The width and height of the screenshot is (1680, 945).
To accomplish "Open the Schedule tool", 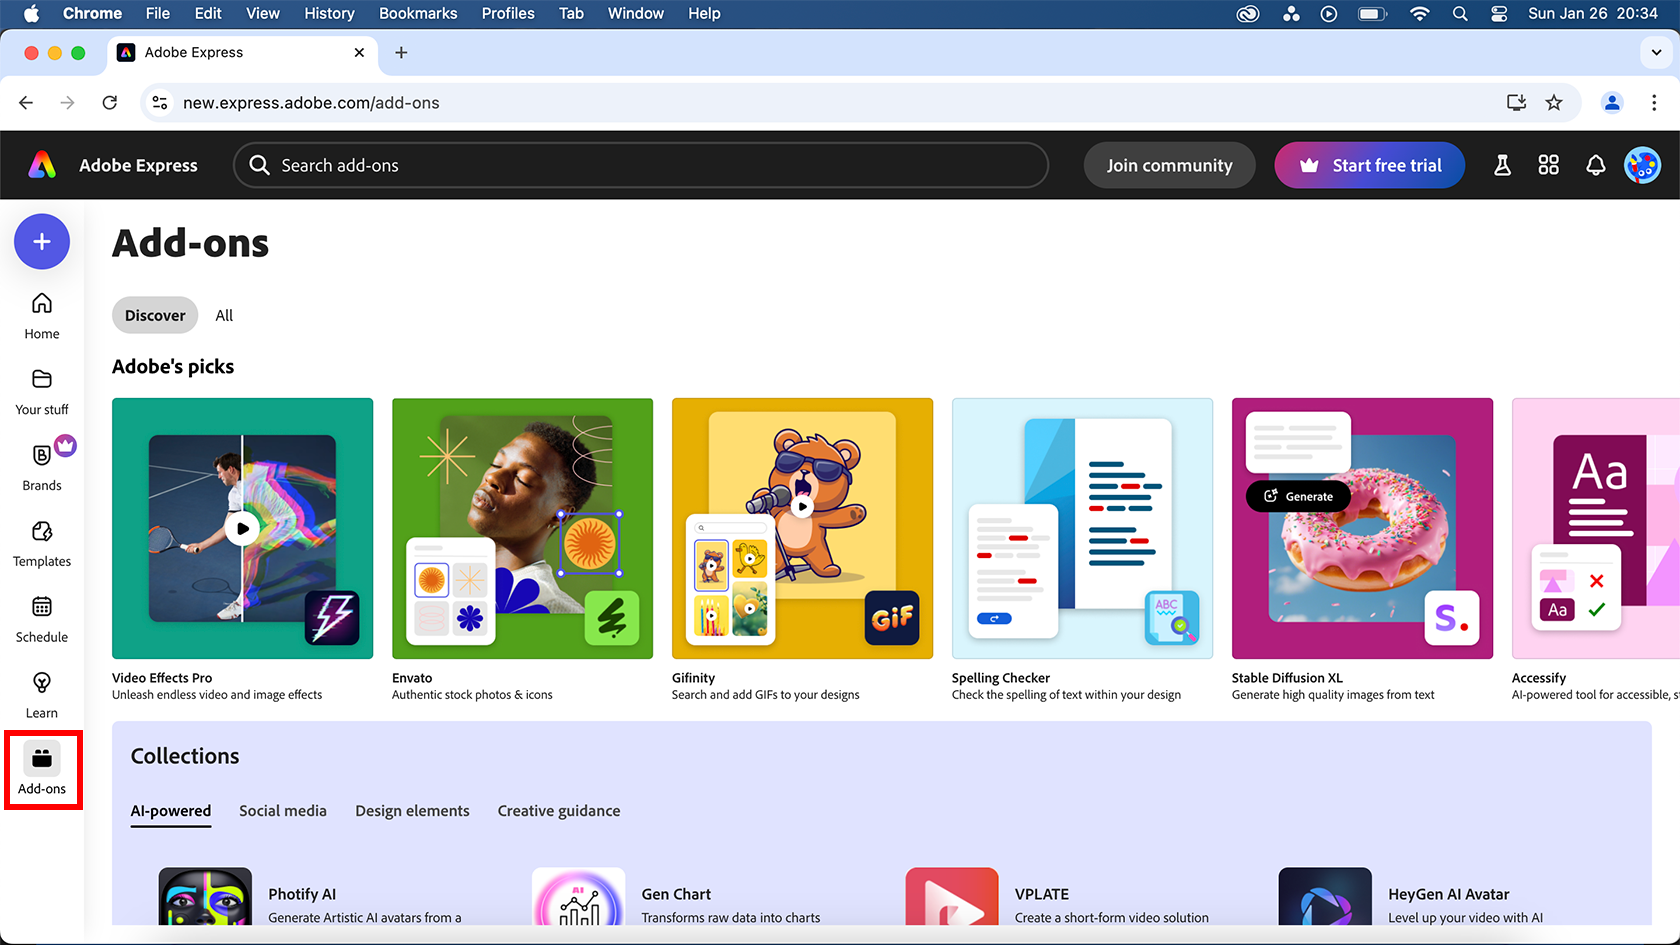I will [41, 619].
